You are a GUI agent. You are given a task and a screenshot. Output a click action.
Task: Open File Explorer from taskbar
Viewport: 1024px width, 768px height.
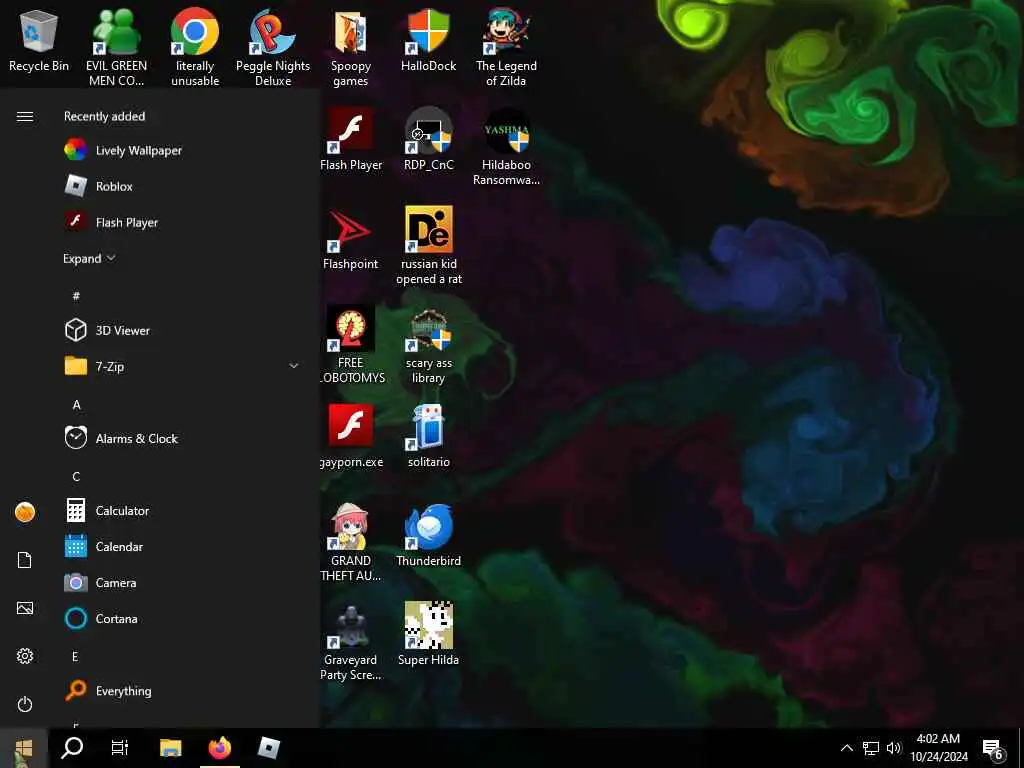[170, 748]
